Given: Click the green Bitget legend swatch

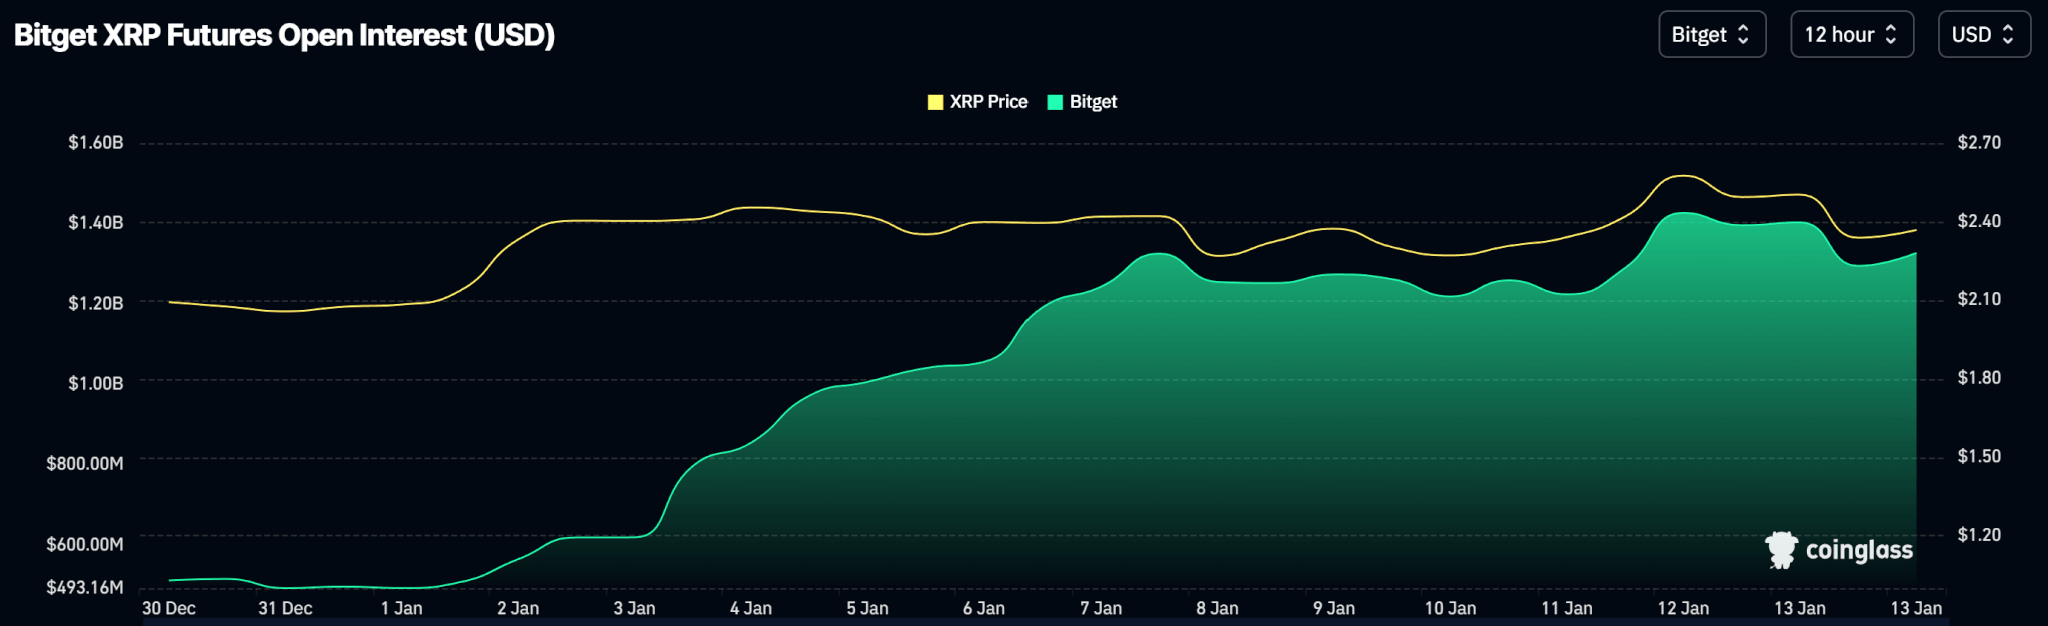Looking at the screenshot, I should pos(1055,102).
